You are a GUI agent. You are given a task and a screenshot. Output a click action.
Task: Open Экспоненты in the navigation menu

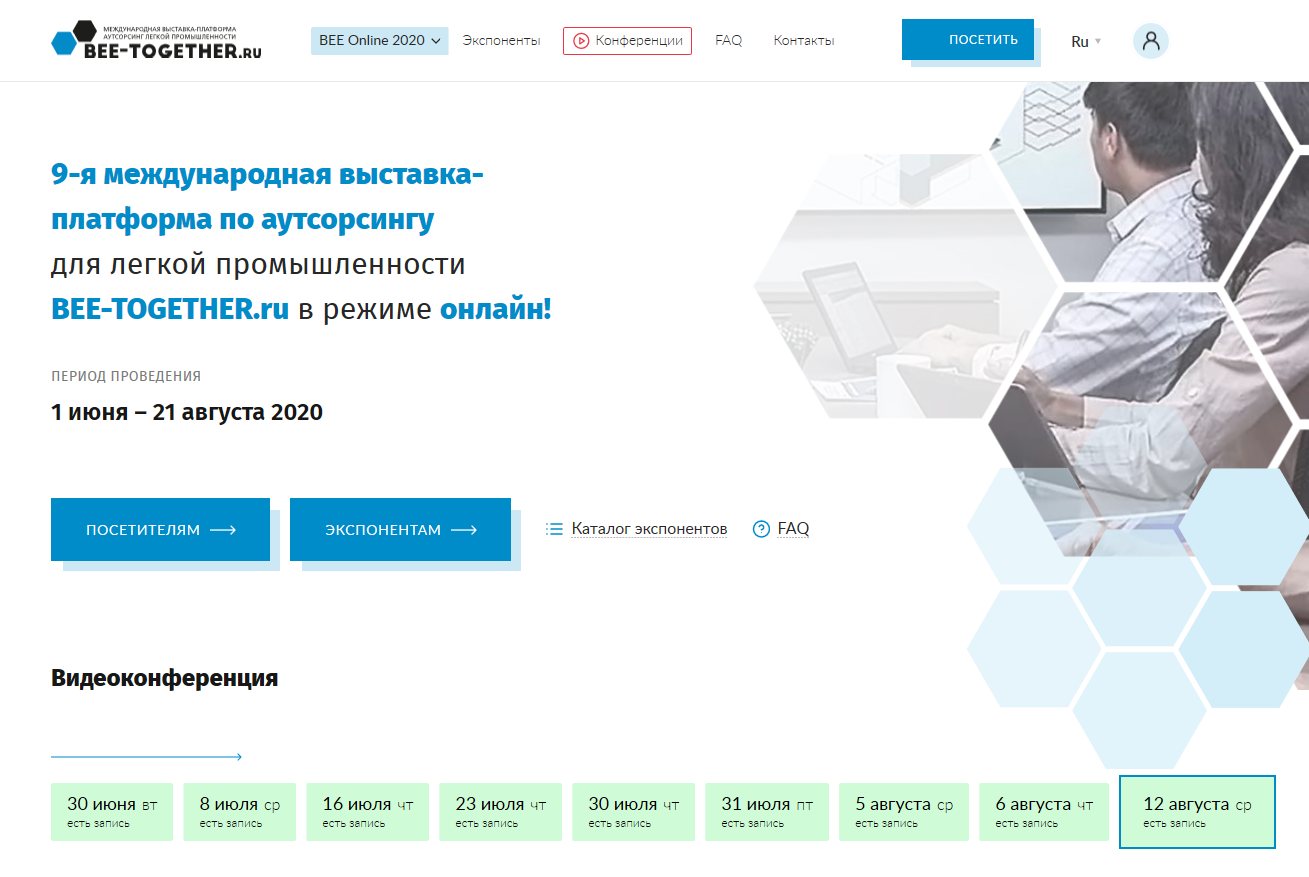tap(501, 41)
